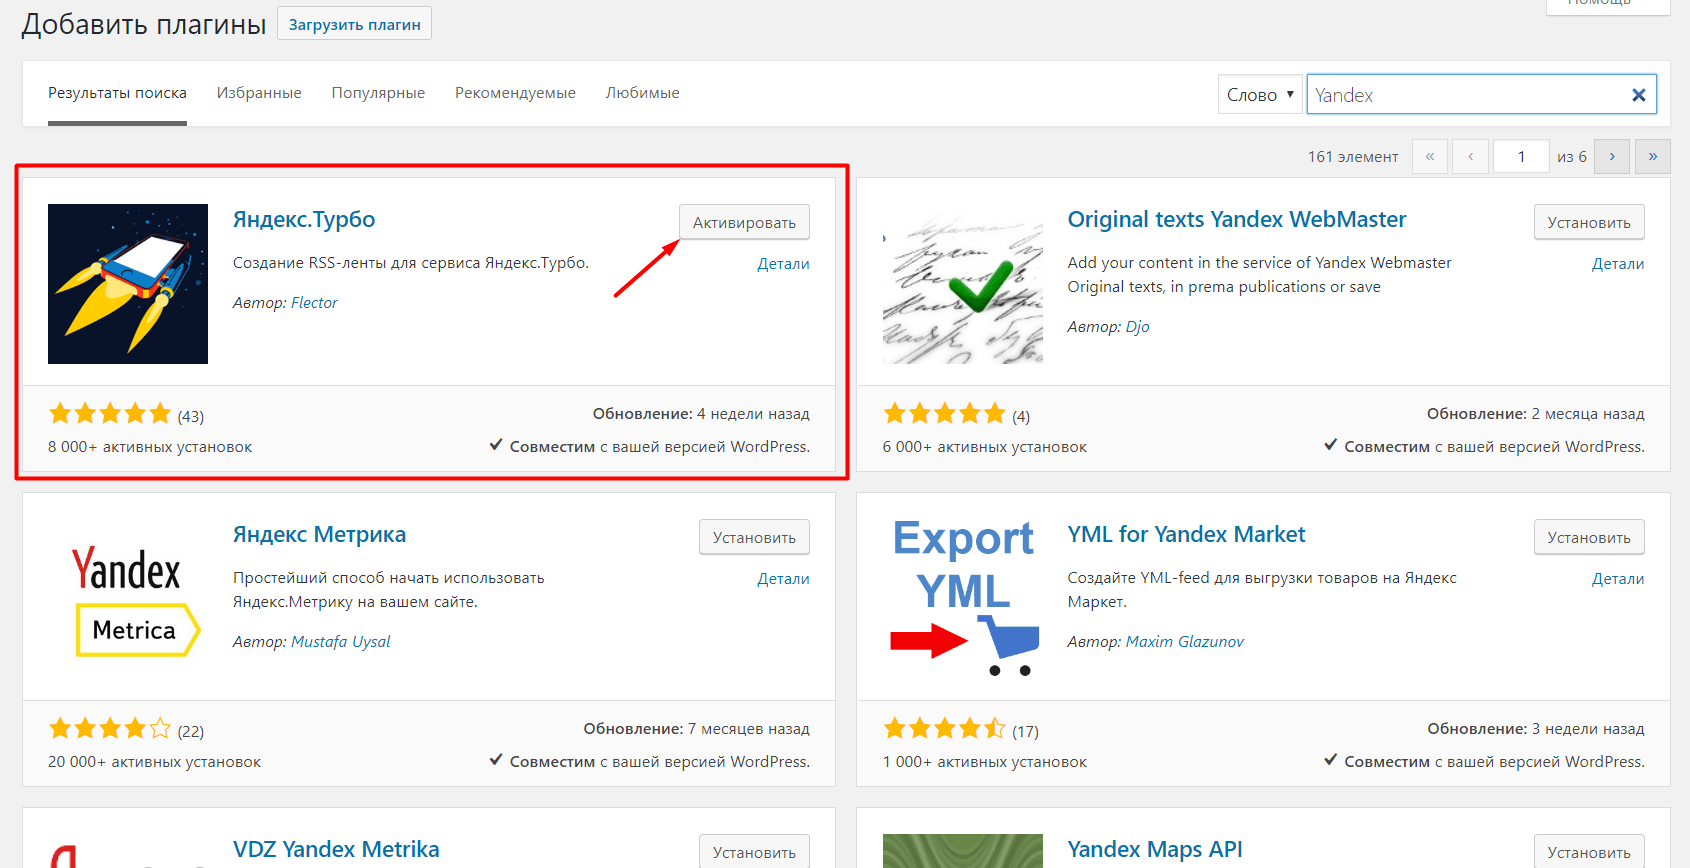Click '1 000+ активных установок' text
The width and height of the screenshot is (1690, 868).
point(984,762)
